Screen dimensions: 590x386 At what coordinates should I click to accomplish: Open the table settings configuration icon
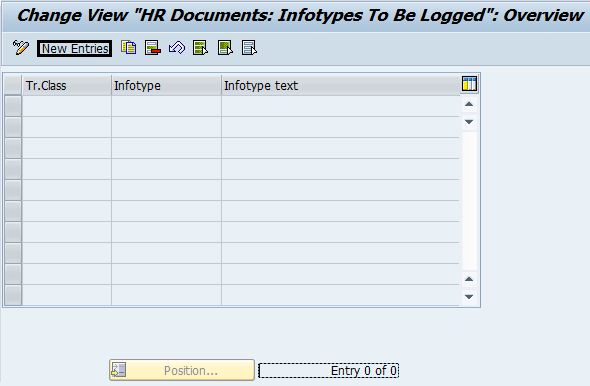(469, 84)
